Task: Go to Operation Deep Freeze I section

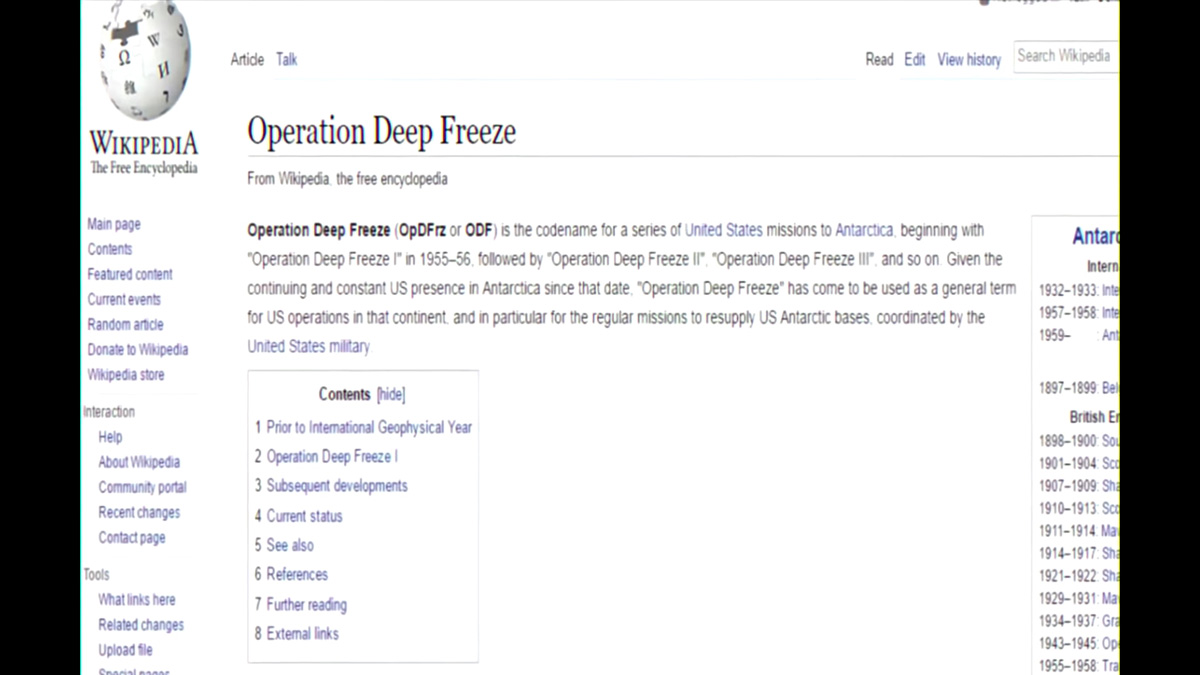Action: [x=331, y=457]
